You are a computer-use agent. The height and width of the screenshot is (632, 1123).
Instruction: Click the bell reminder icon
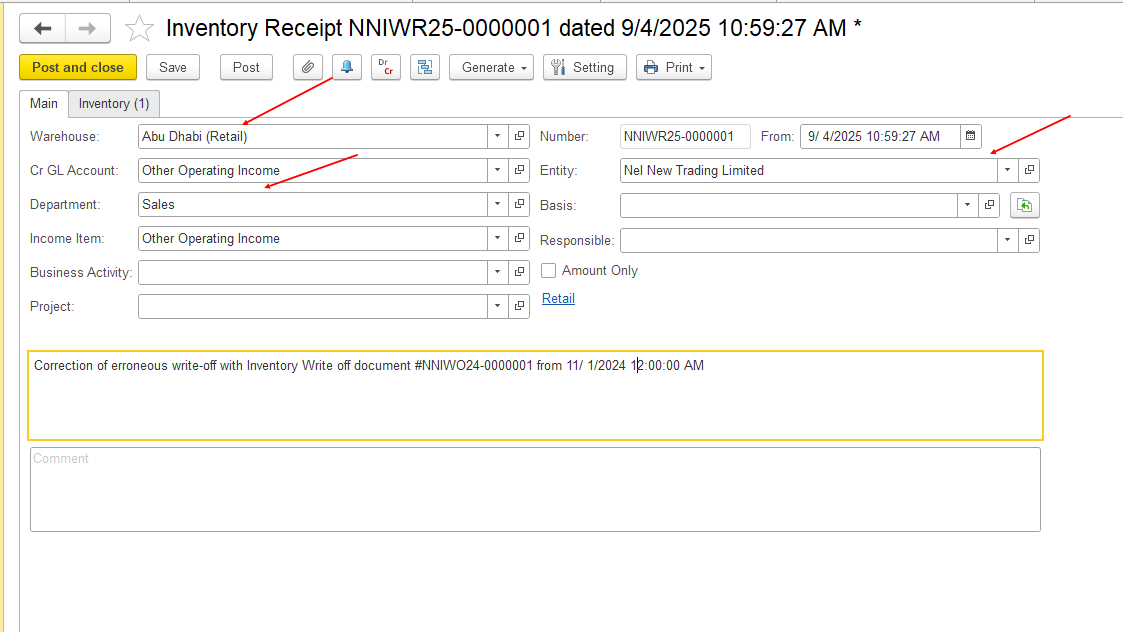[x=347, y=67]
